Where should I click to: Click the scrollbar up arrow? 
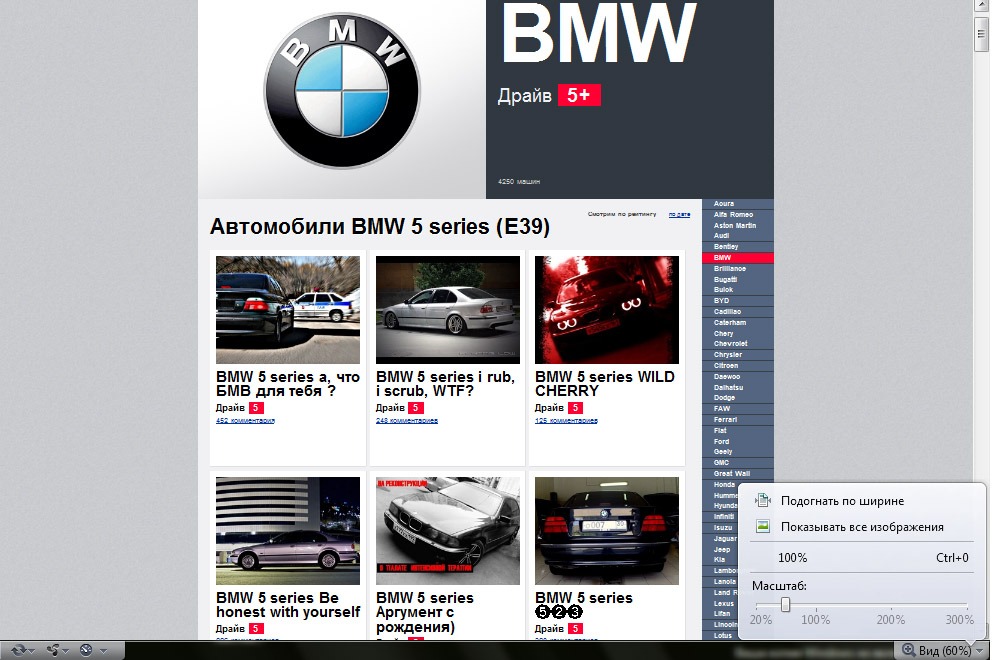981,6
